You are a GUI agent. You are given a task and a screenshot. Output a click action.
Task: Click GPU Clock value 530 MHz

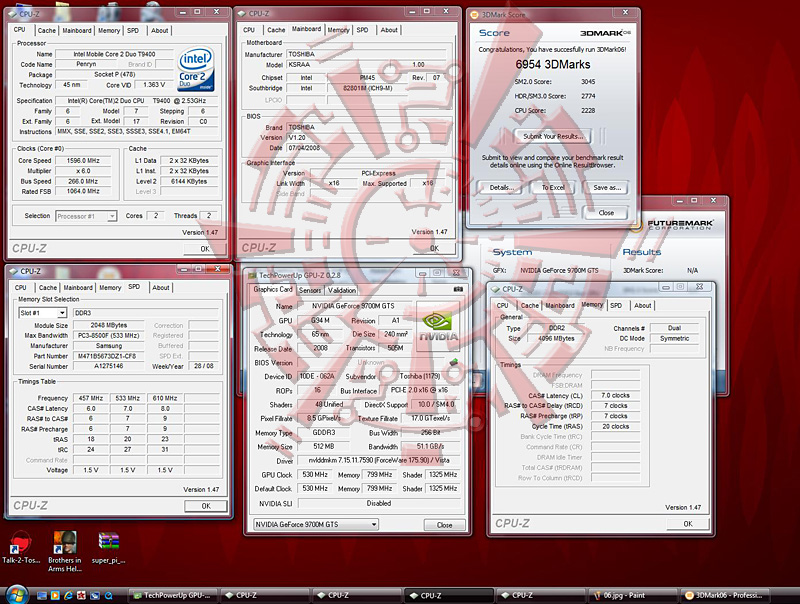coord(315,474)
